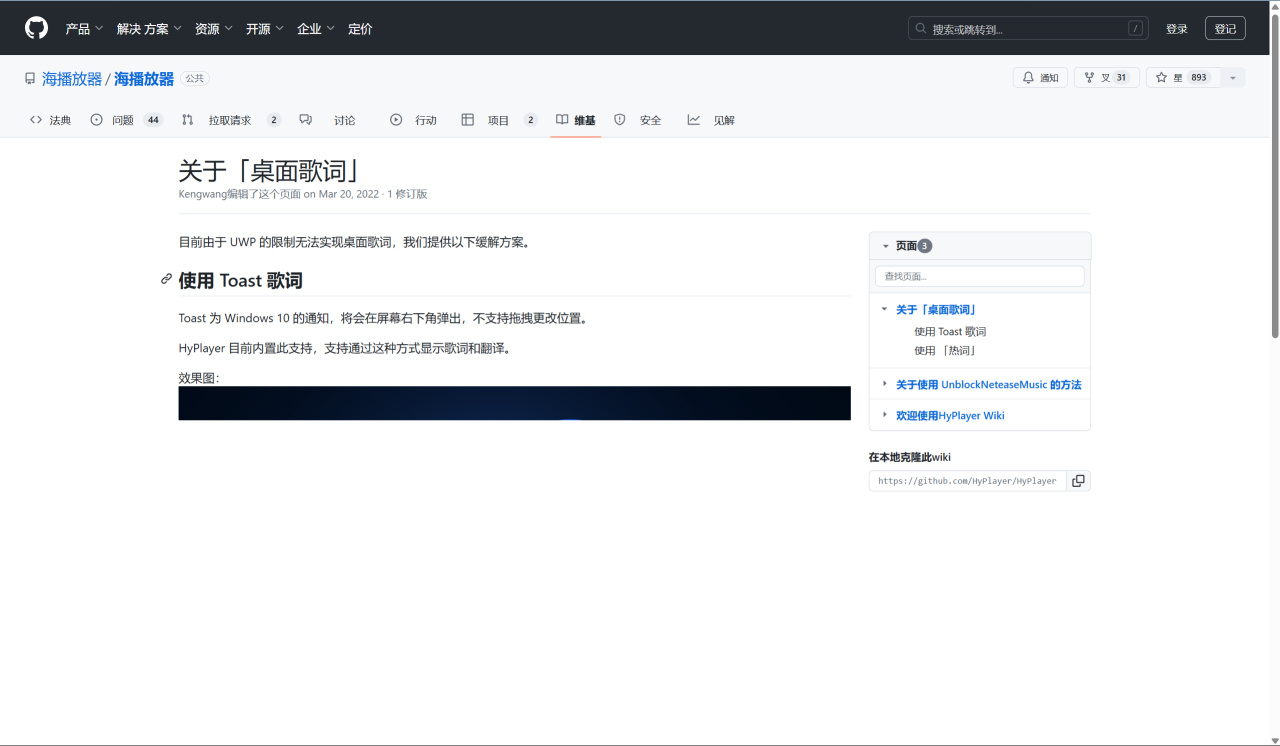1280x746 pixels.
Task: Switch to the 行动 tab
Action: coord(414,120)
